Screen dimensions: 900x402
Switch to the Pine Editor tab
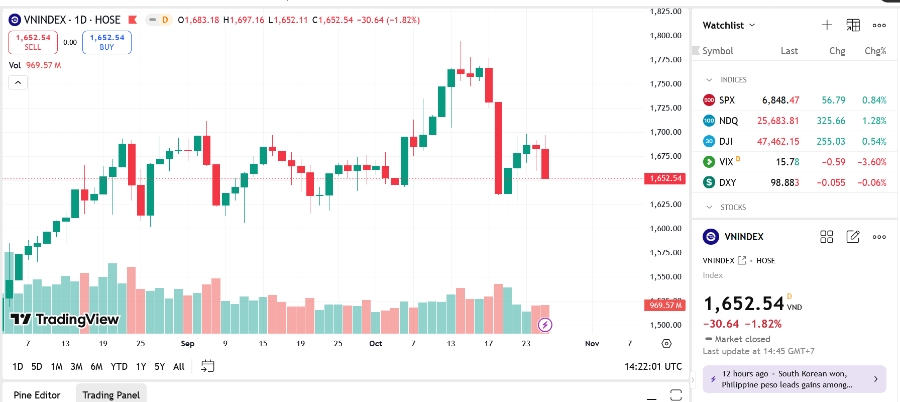[x=36, y=395]
